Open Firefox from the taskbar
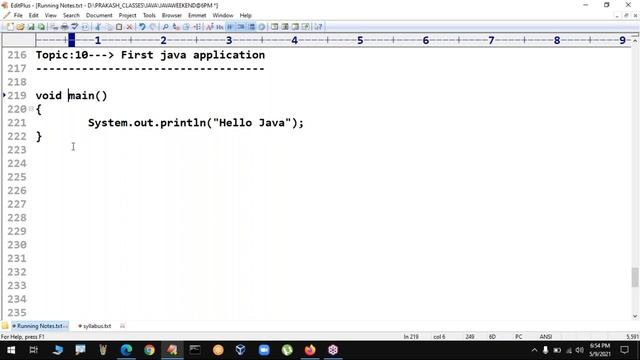 point(310,350)
